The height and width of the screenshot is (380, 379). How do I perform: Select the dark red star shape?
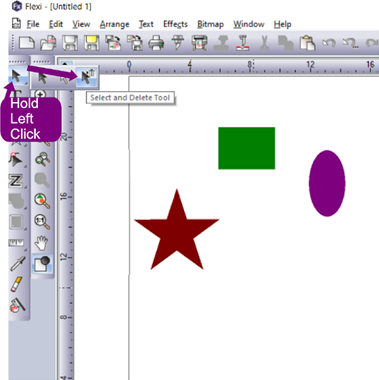point(177,233)
